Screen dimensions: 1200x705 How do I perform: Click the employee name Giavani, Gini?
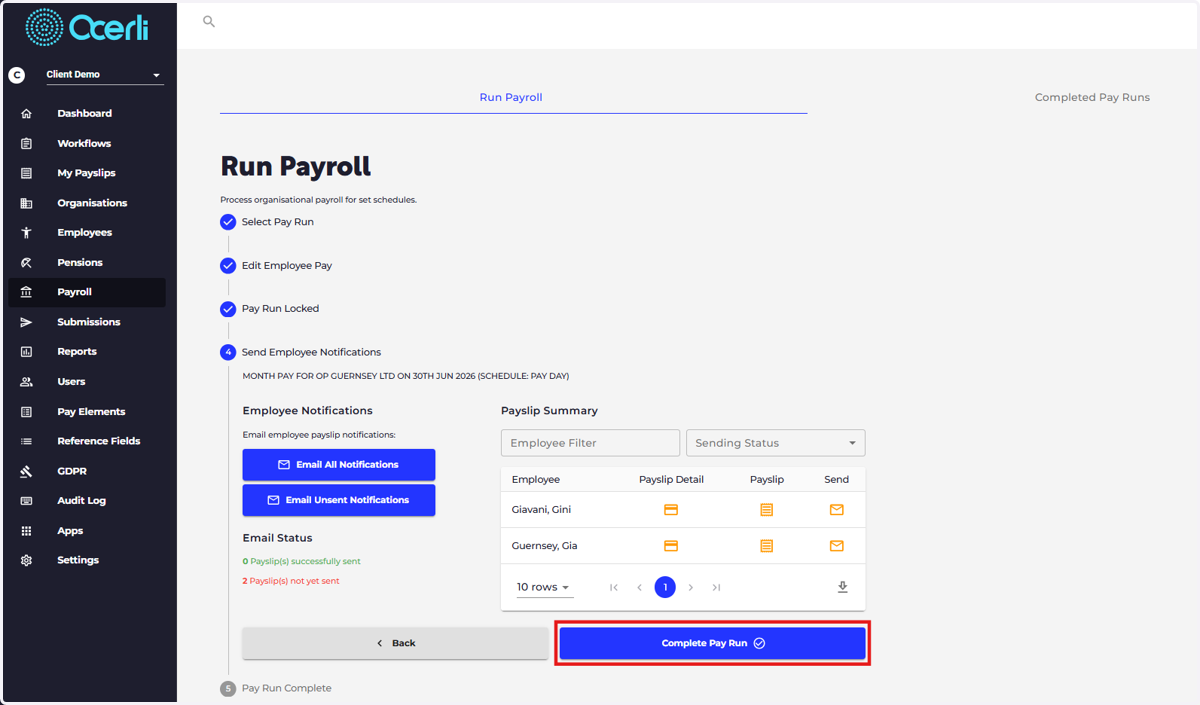click(x=541, y=510)
